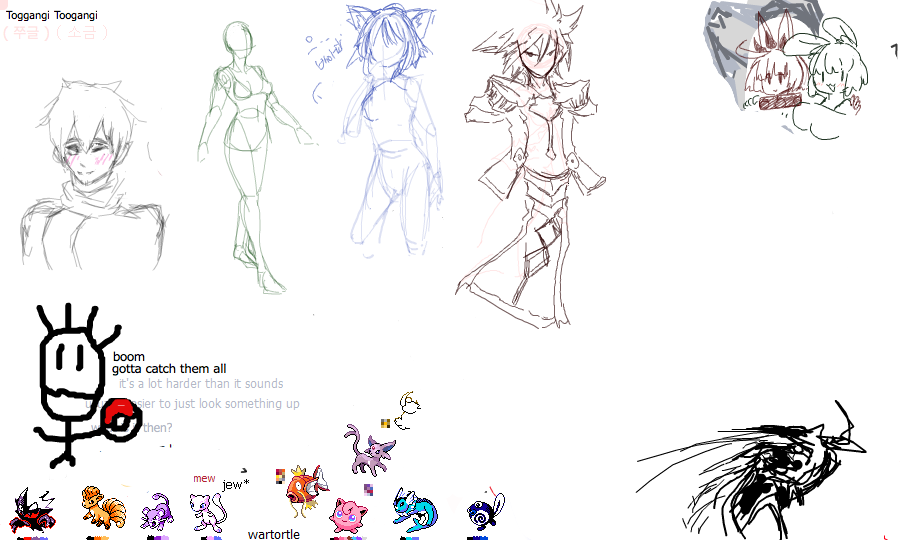Click the purple Rattata sprite
The image size is (900, 540).
tap(157, 511)
